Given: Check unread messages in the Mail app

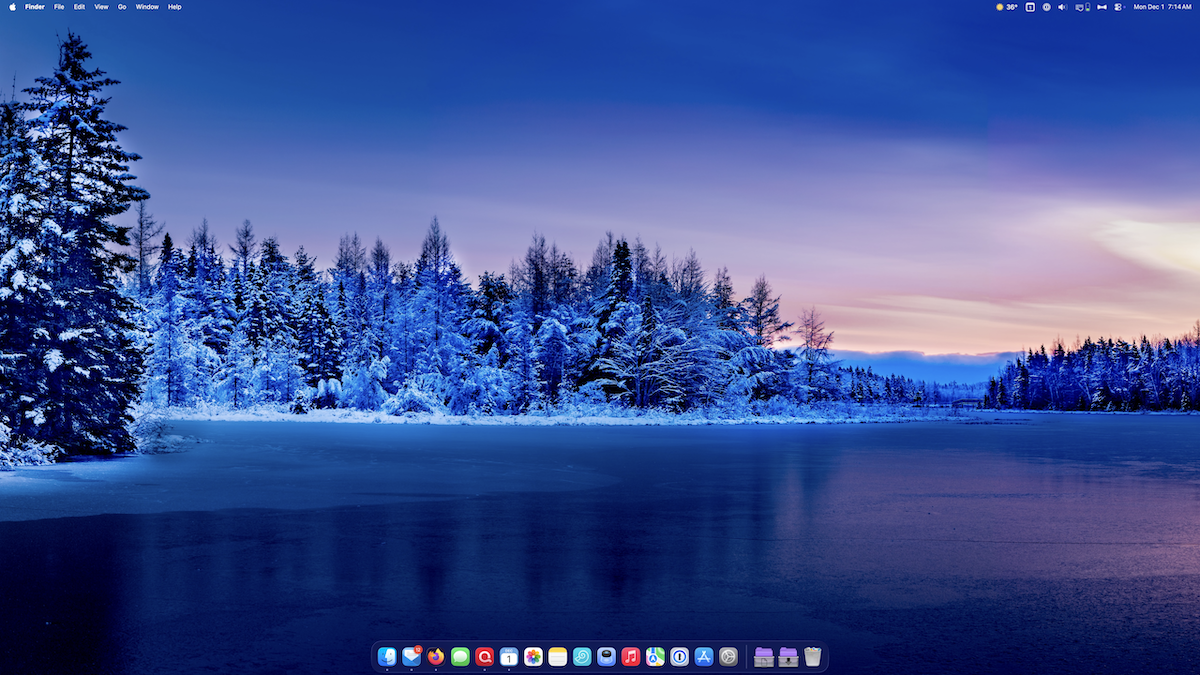Looking at the screenshot, I should pos(412,657).
